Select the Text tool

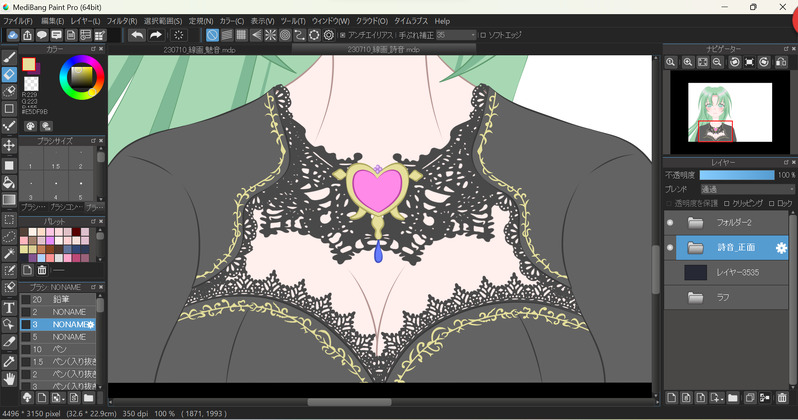point(9,308)
